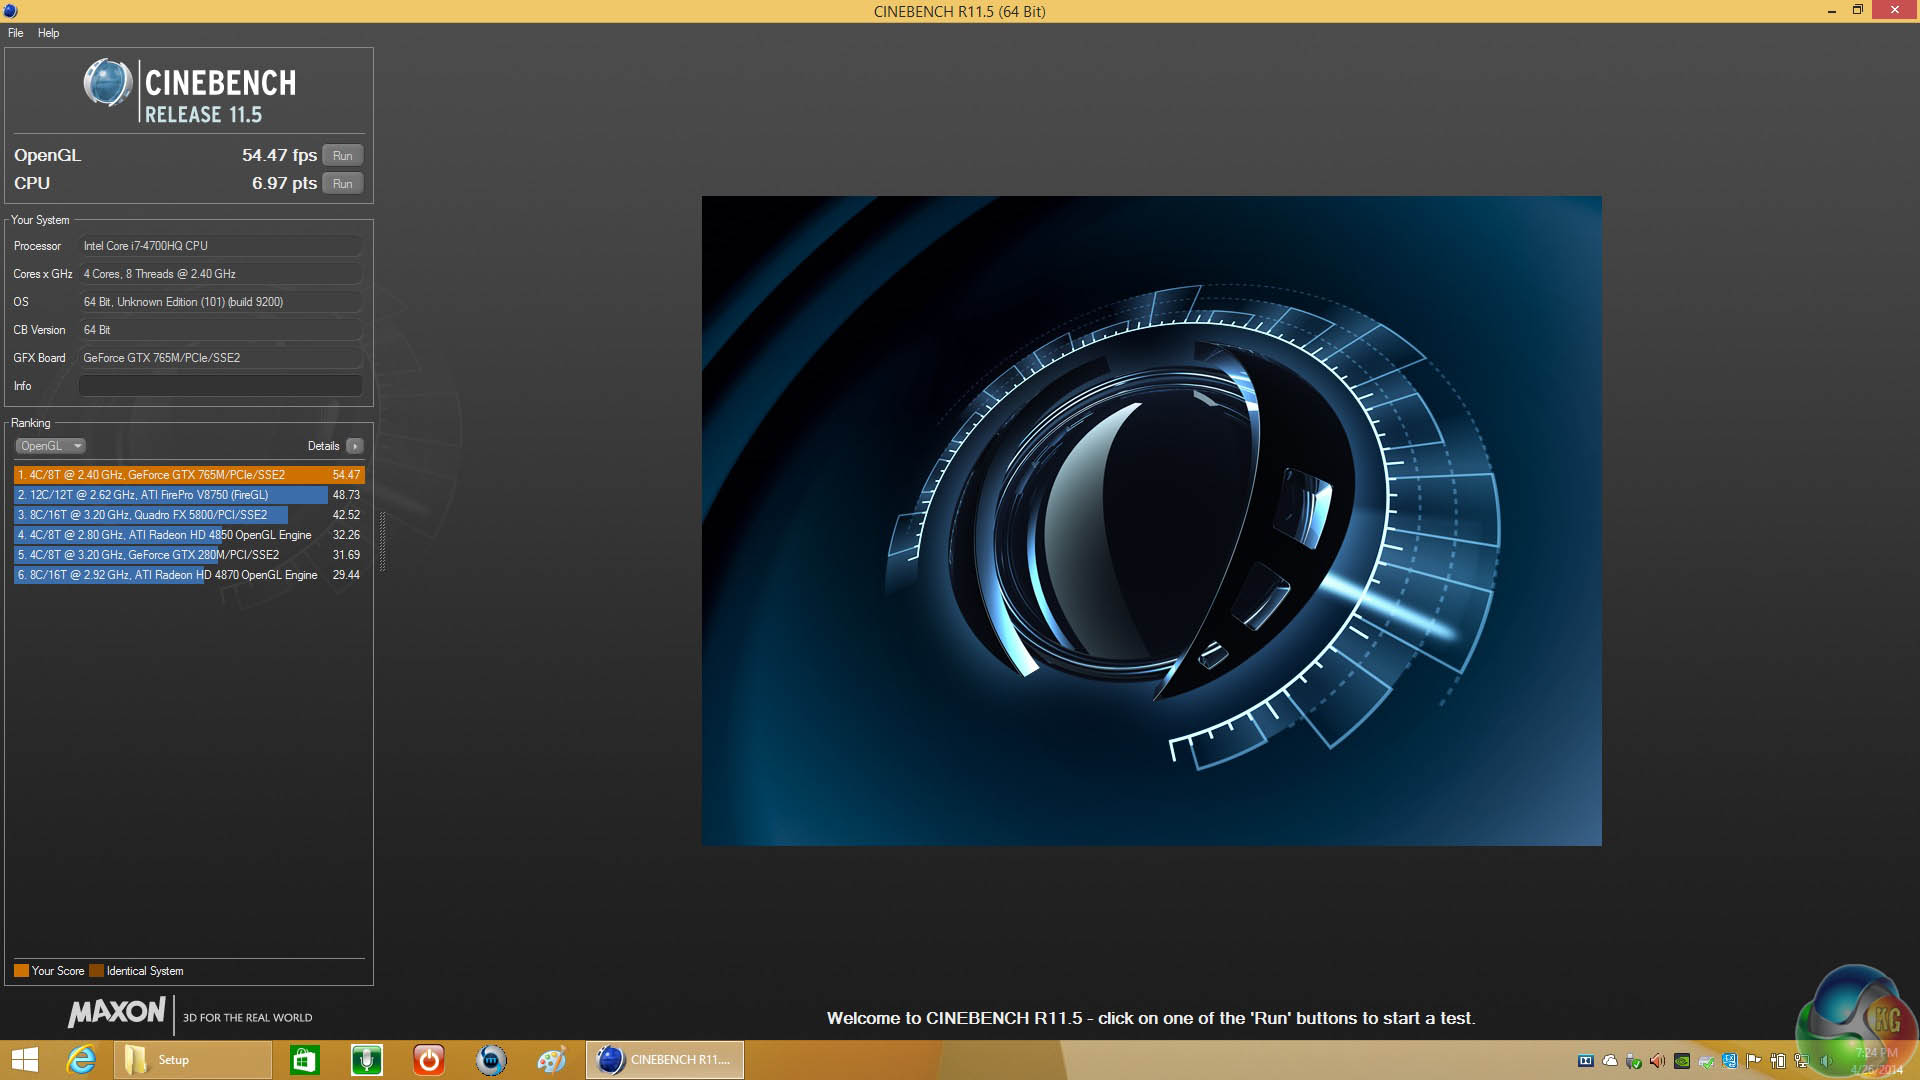Open the Windows Store taskbar icon

tap(304, 1060)
